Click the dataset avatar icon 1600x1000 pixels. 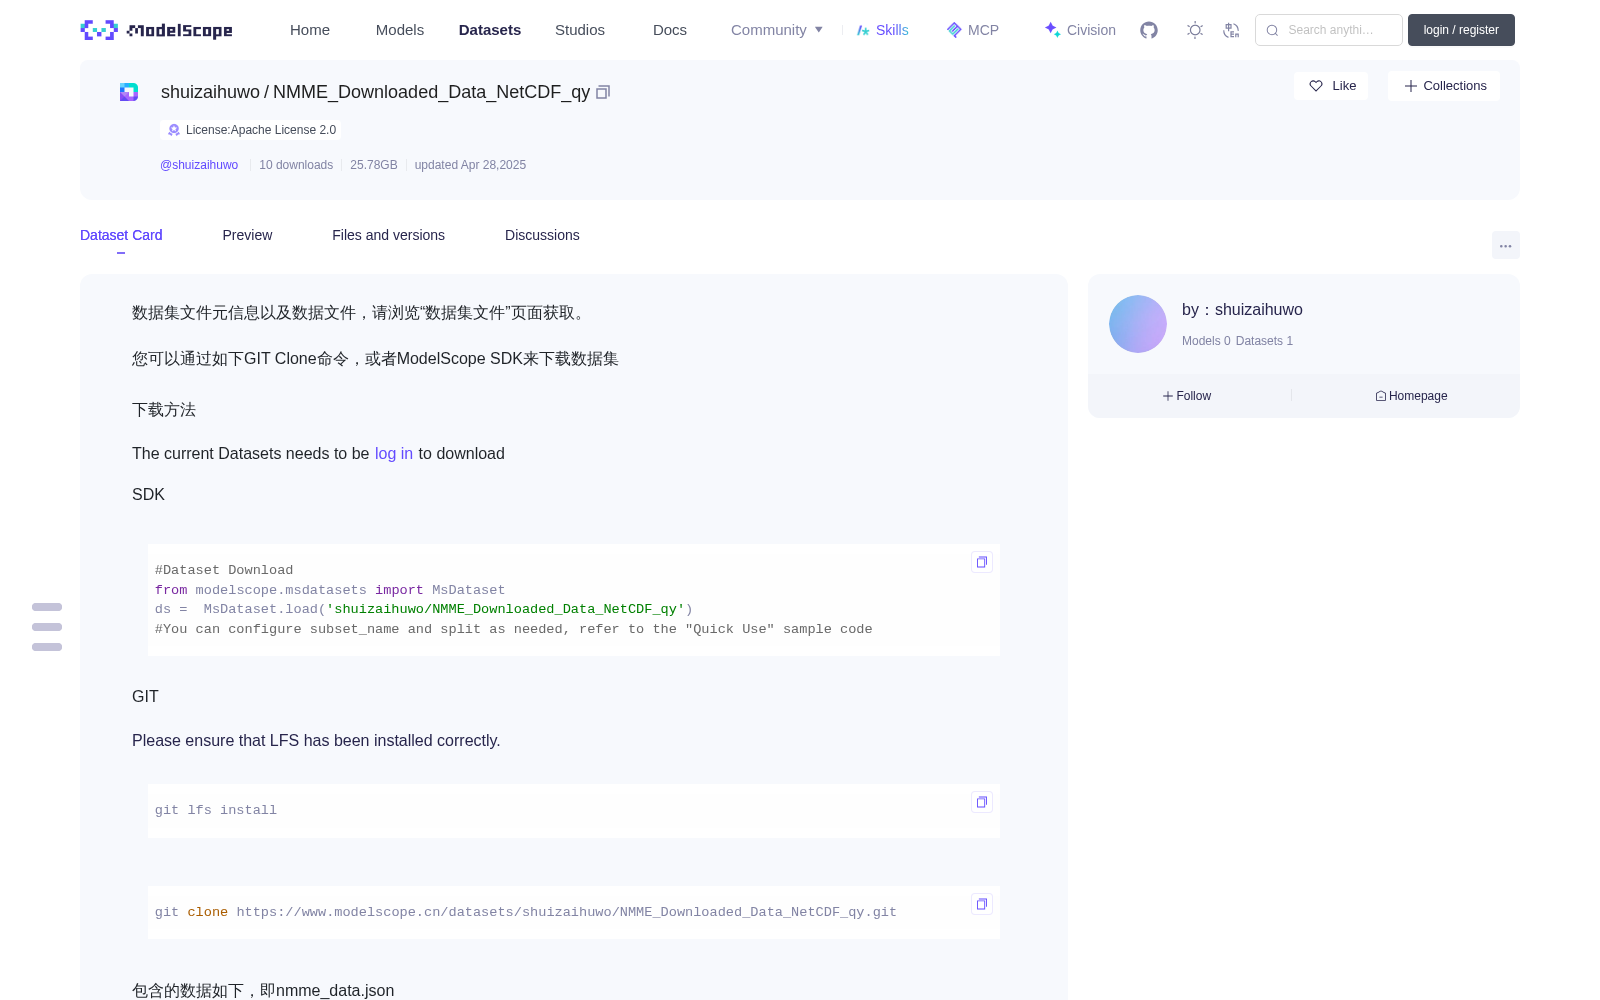[x=129, y=92]
